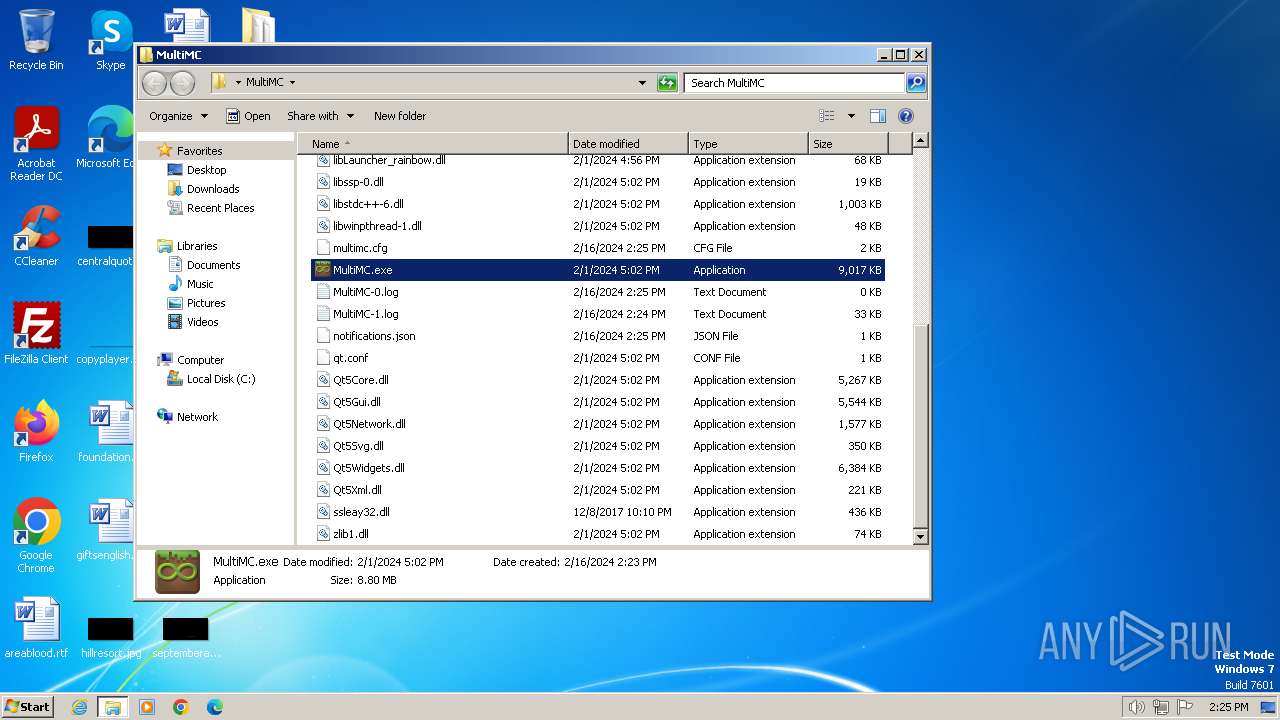The width and height of the screenshot is (1280, 720).
Task: Click Chrome icon in taskbar
Action: point(181,707)
